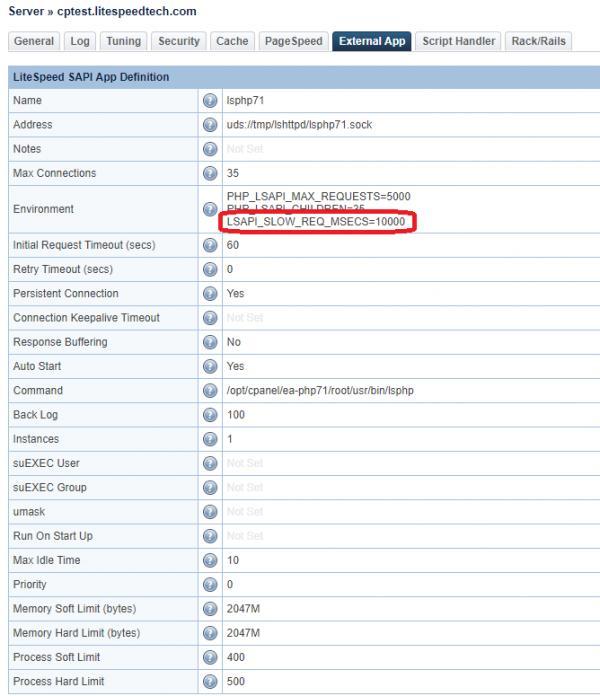Open the Log tab

coord(79,41)
